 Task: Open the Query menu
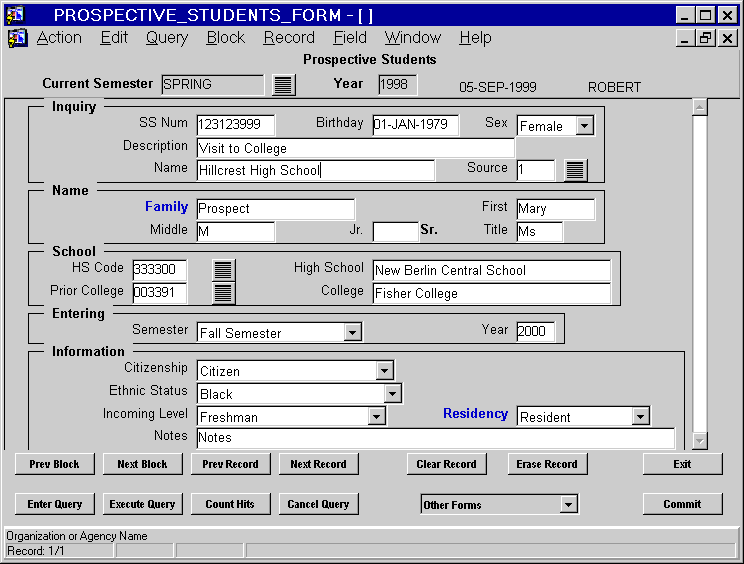pos(167,37)
